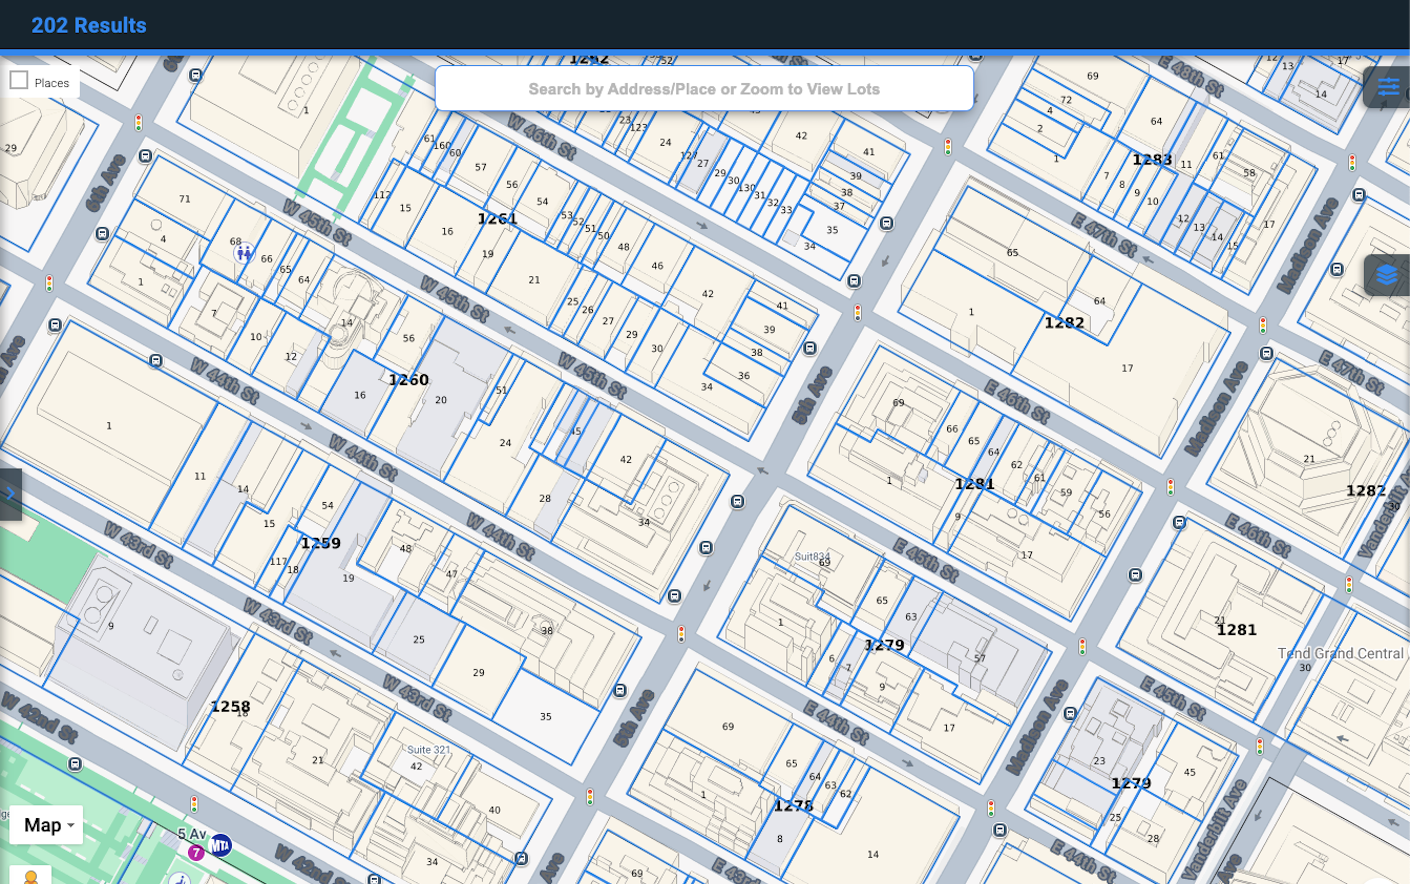Click the restroom icon near lot 68

coord(244,254)
